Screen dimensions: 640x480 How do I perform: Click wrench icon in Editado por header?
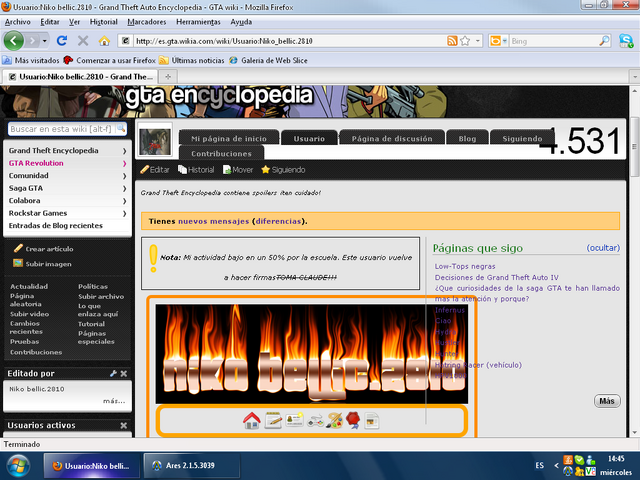click(113, 373)
